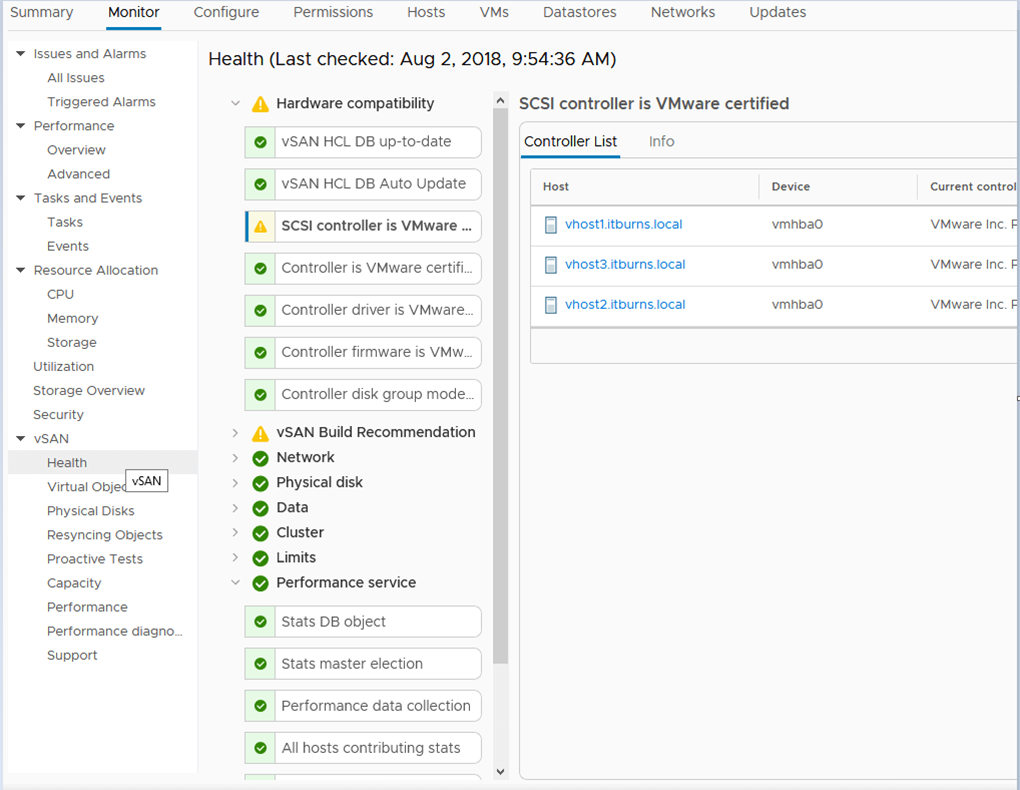1020x790 pixels.
Task: Expand the Cluster health category
Action: [x=236, y=532]
